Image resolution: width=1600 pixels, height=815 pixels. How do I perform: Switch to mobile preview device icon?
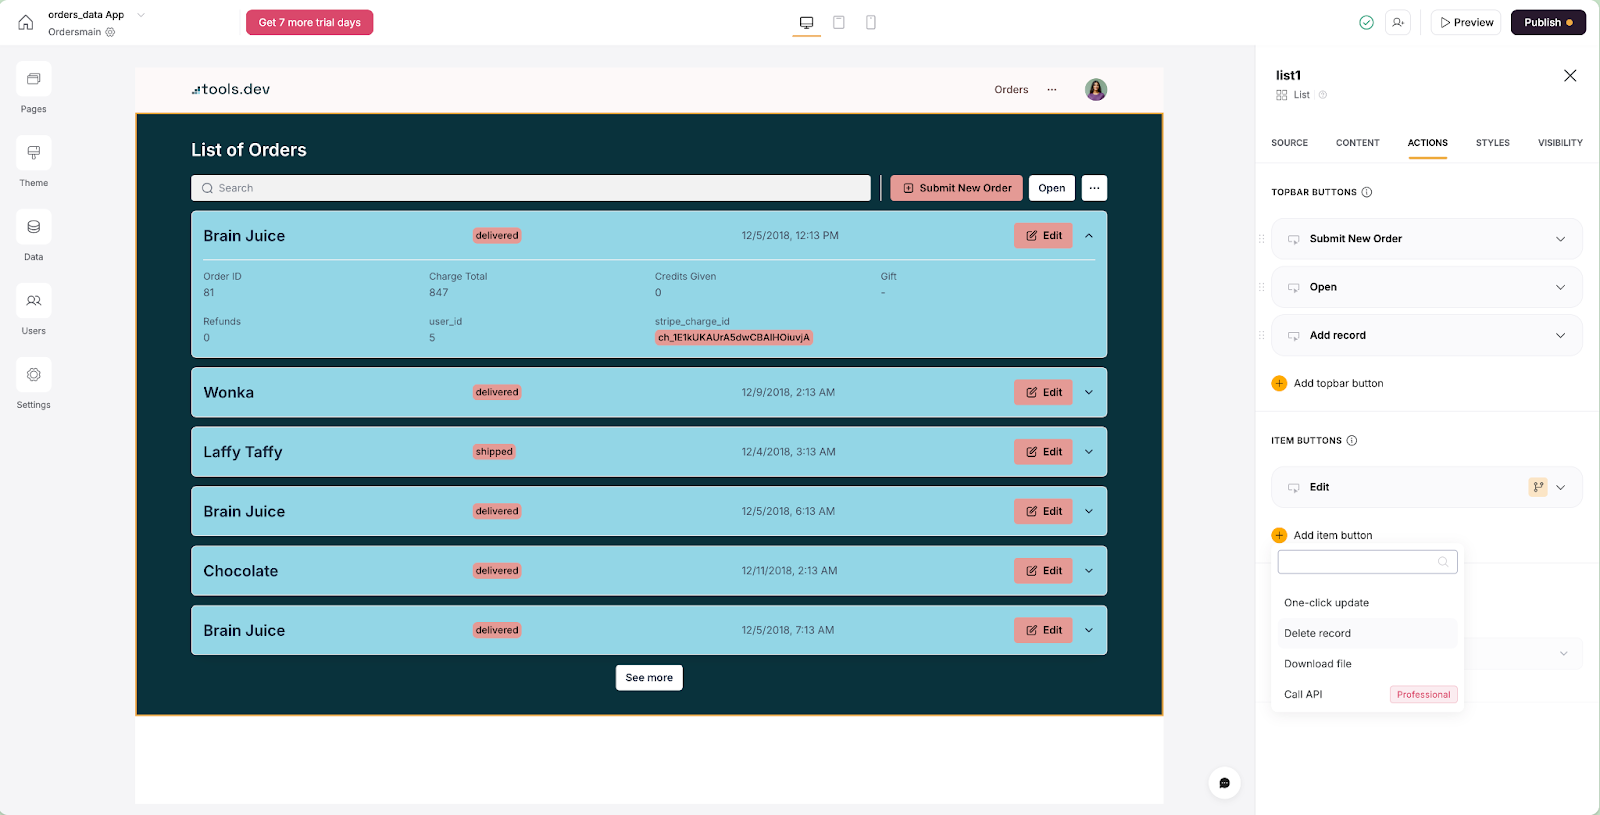tap(871, 22)
